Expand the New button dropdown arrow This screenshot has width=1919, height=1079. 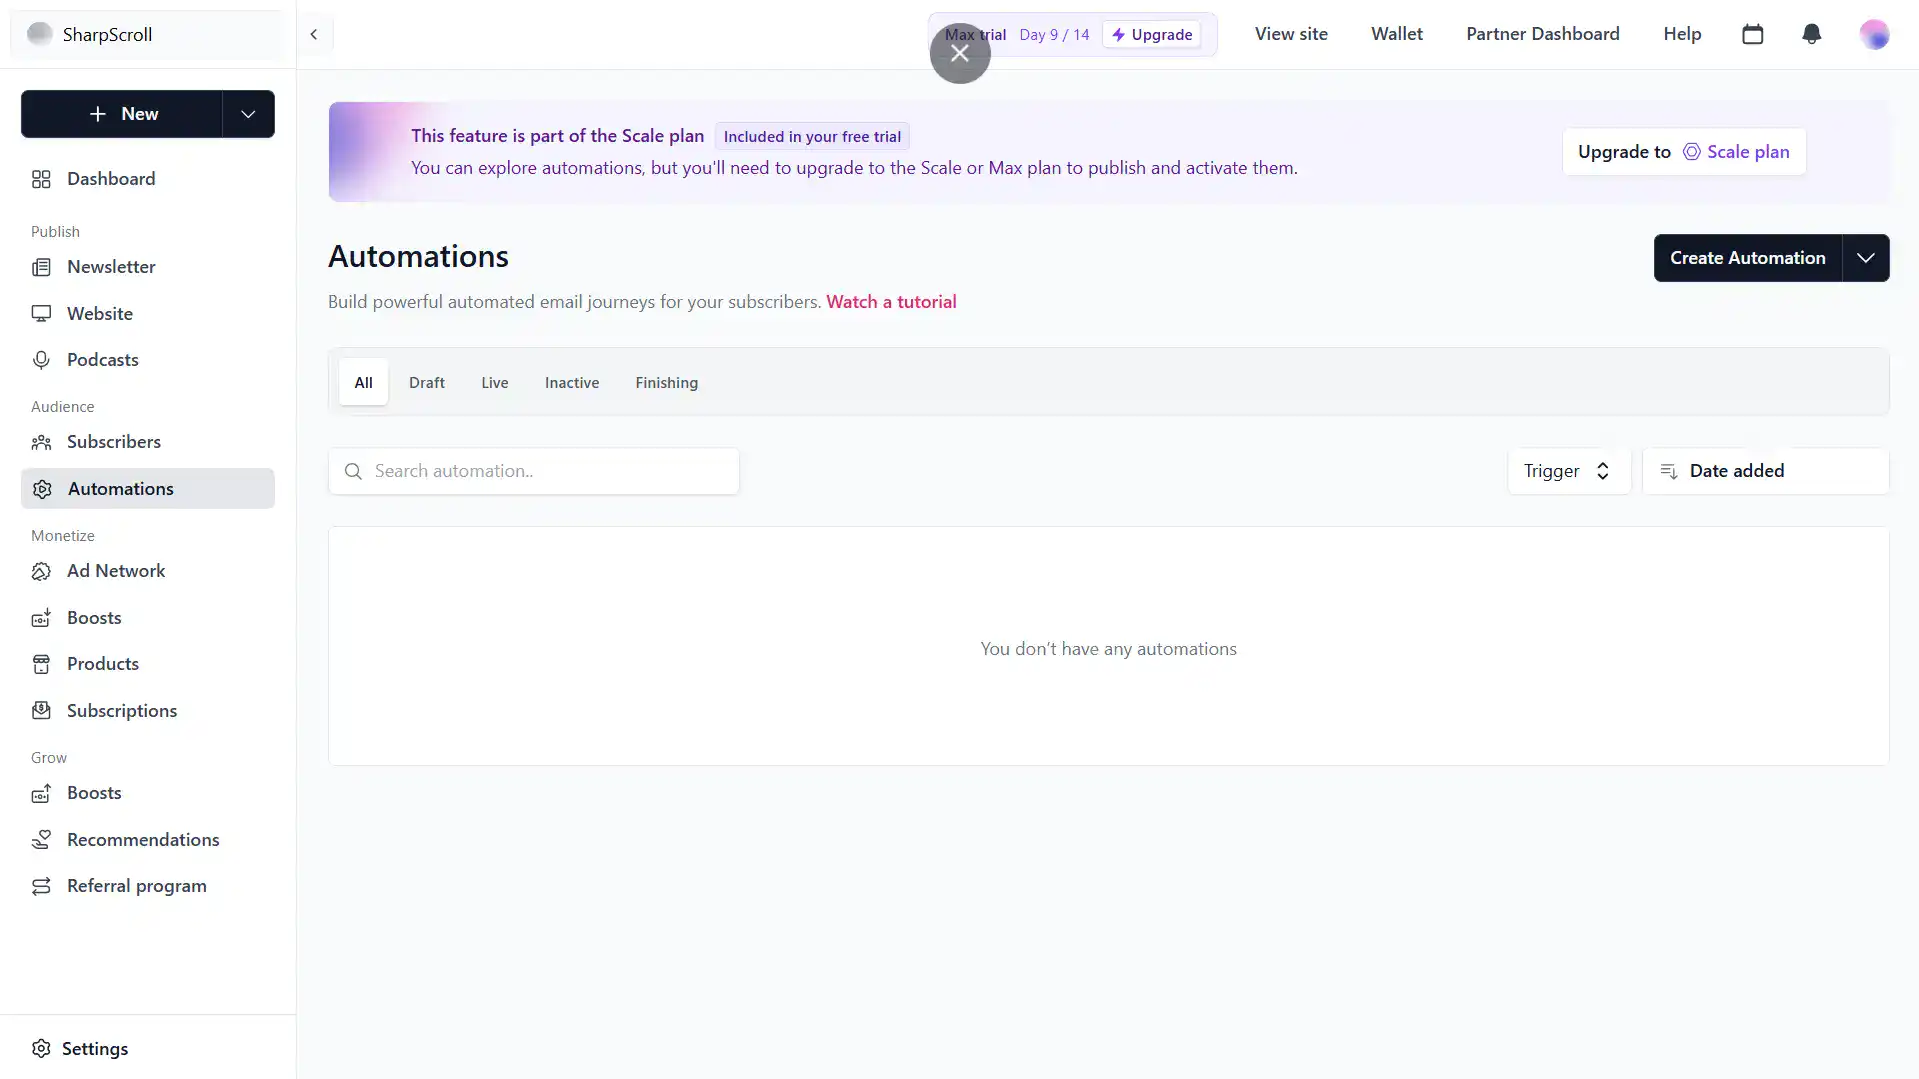[248, 114]
